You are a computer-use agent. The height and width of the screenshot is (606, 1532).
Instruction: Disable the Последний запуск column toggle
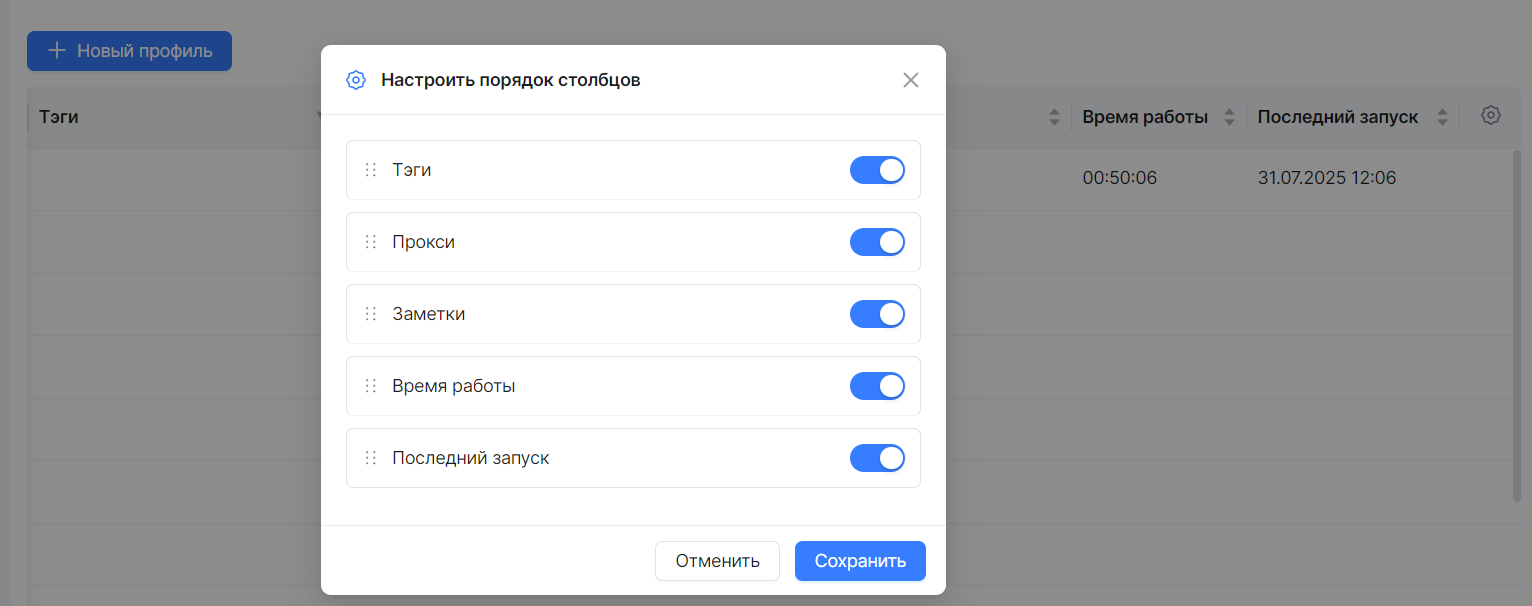click(877, 458)
